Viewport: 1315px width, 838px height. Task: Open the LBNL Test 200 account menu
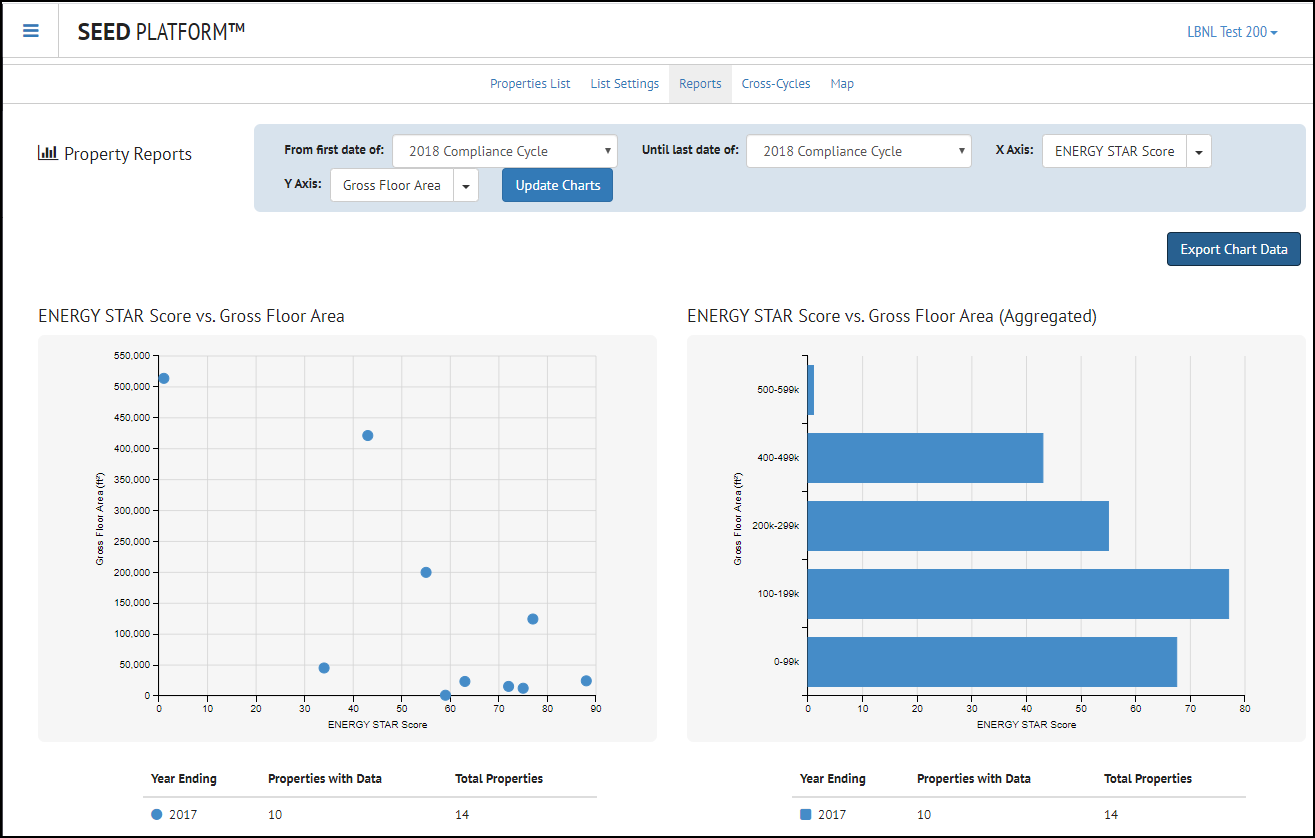click(1232, 31)
